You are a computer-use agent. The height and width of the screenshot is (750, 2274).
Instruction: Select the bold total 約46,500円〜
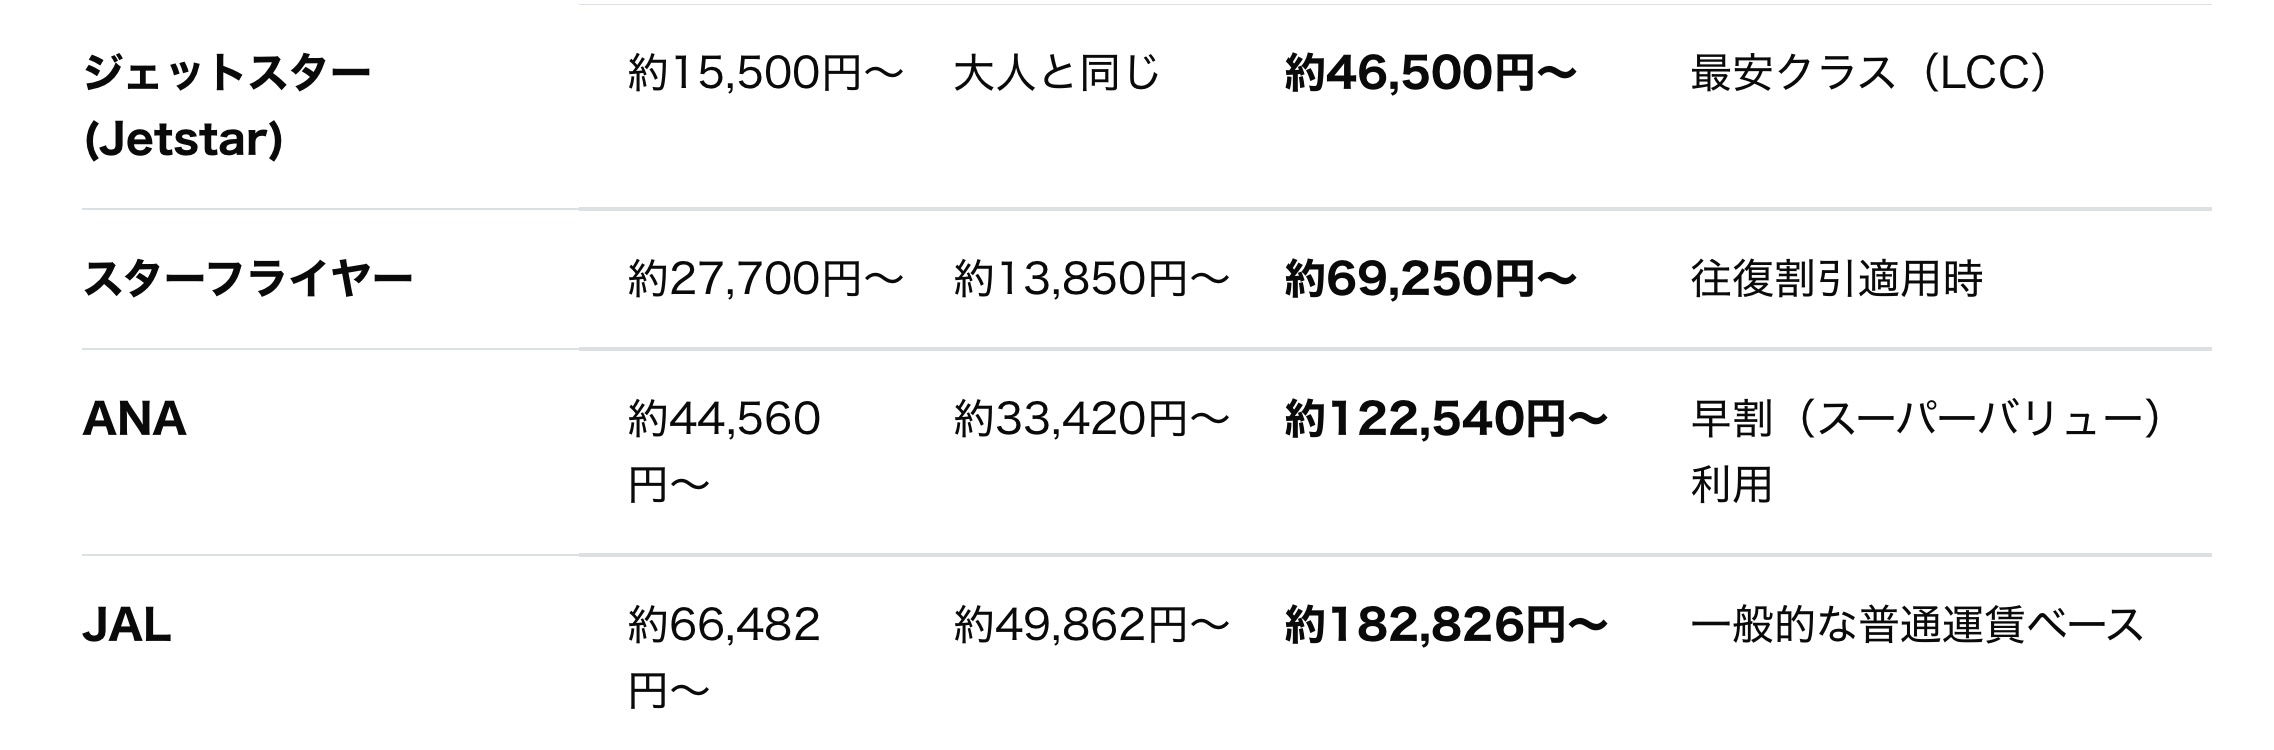[1430, 73]
